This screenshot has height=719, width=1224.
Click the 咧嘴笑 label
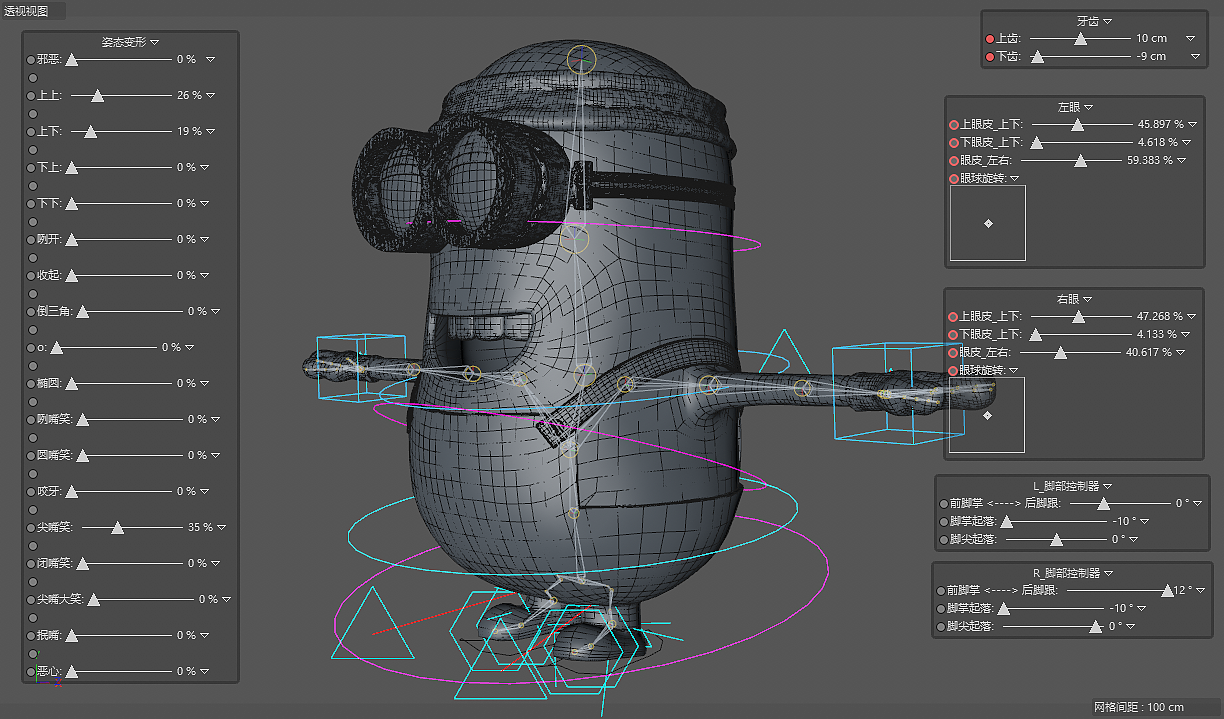pos(56,419)
